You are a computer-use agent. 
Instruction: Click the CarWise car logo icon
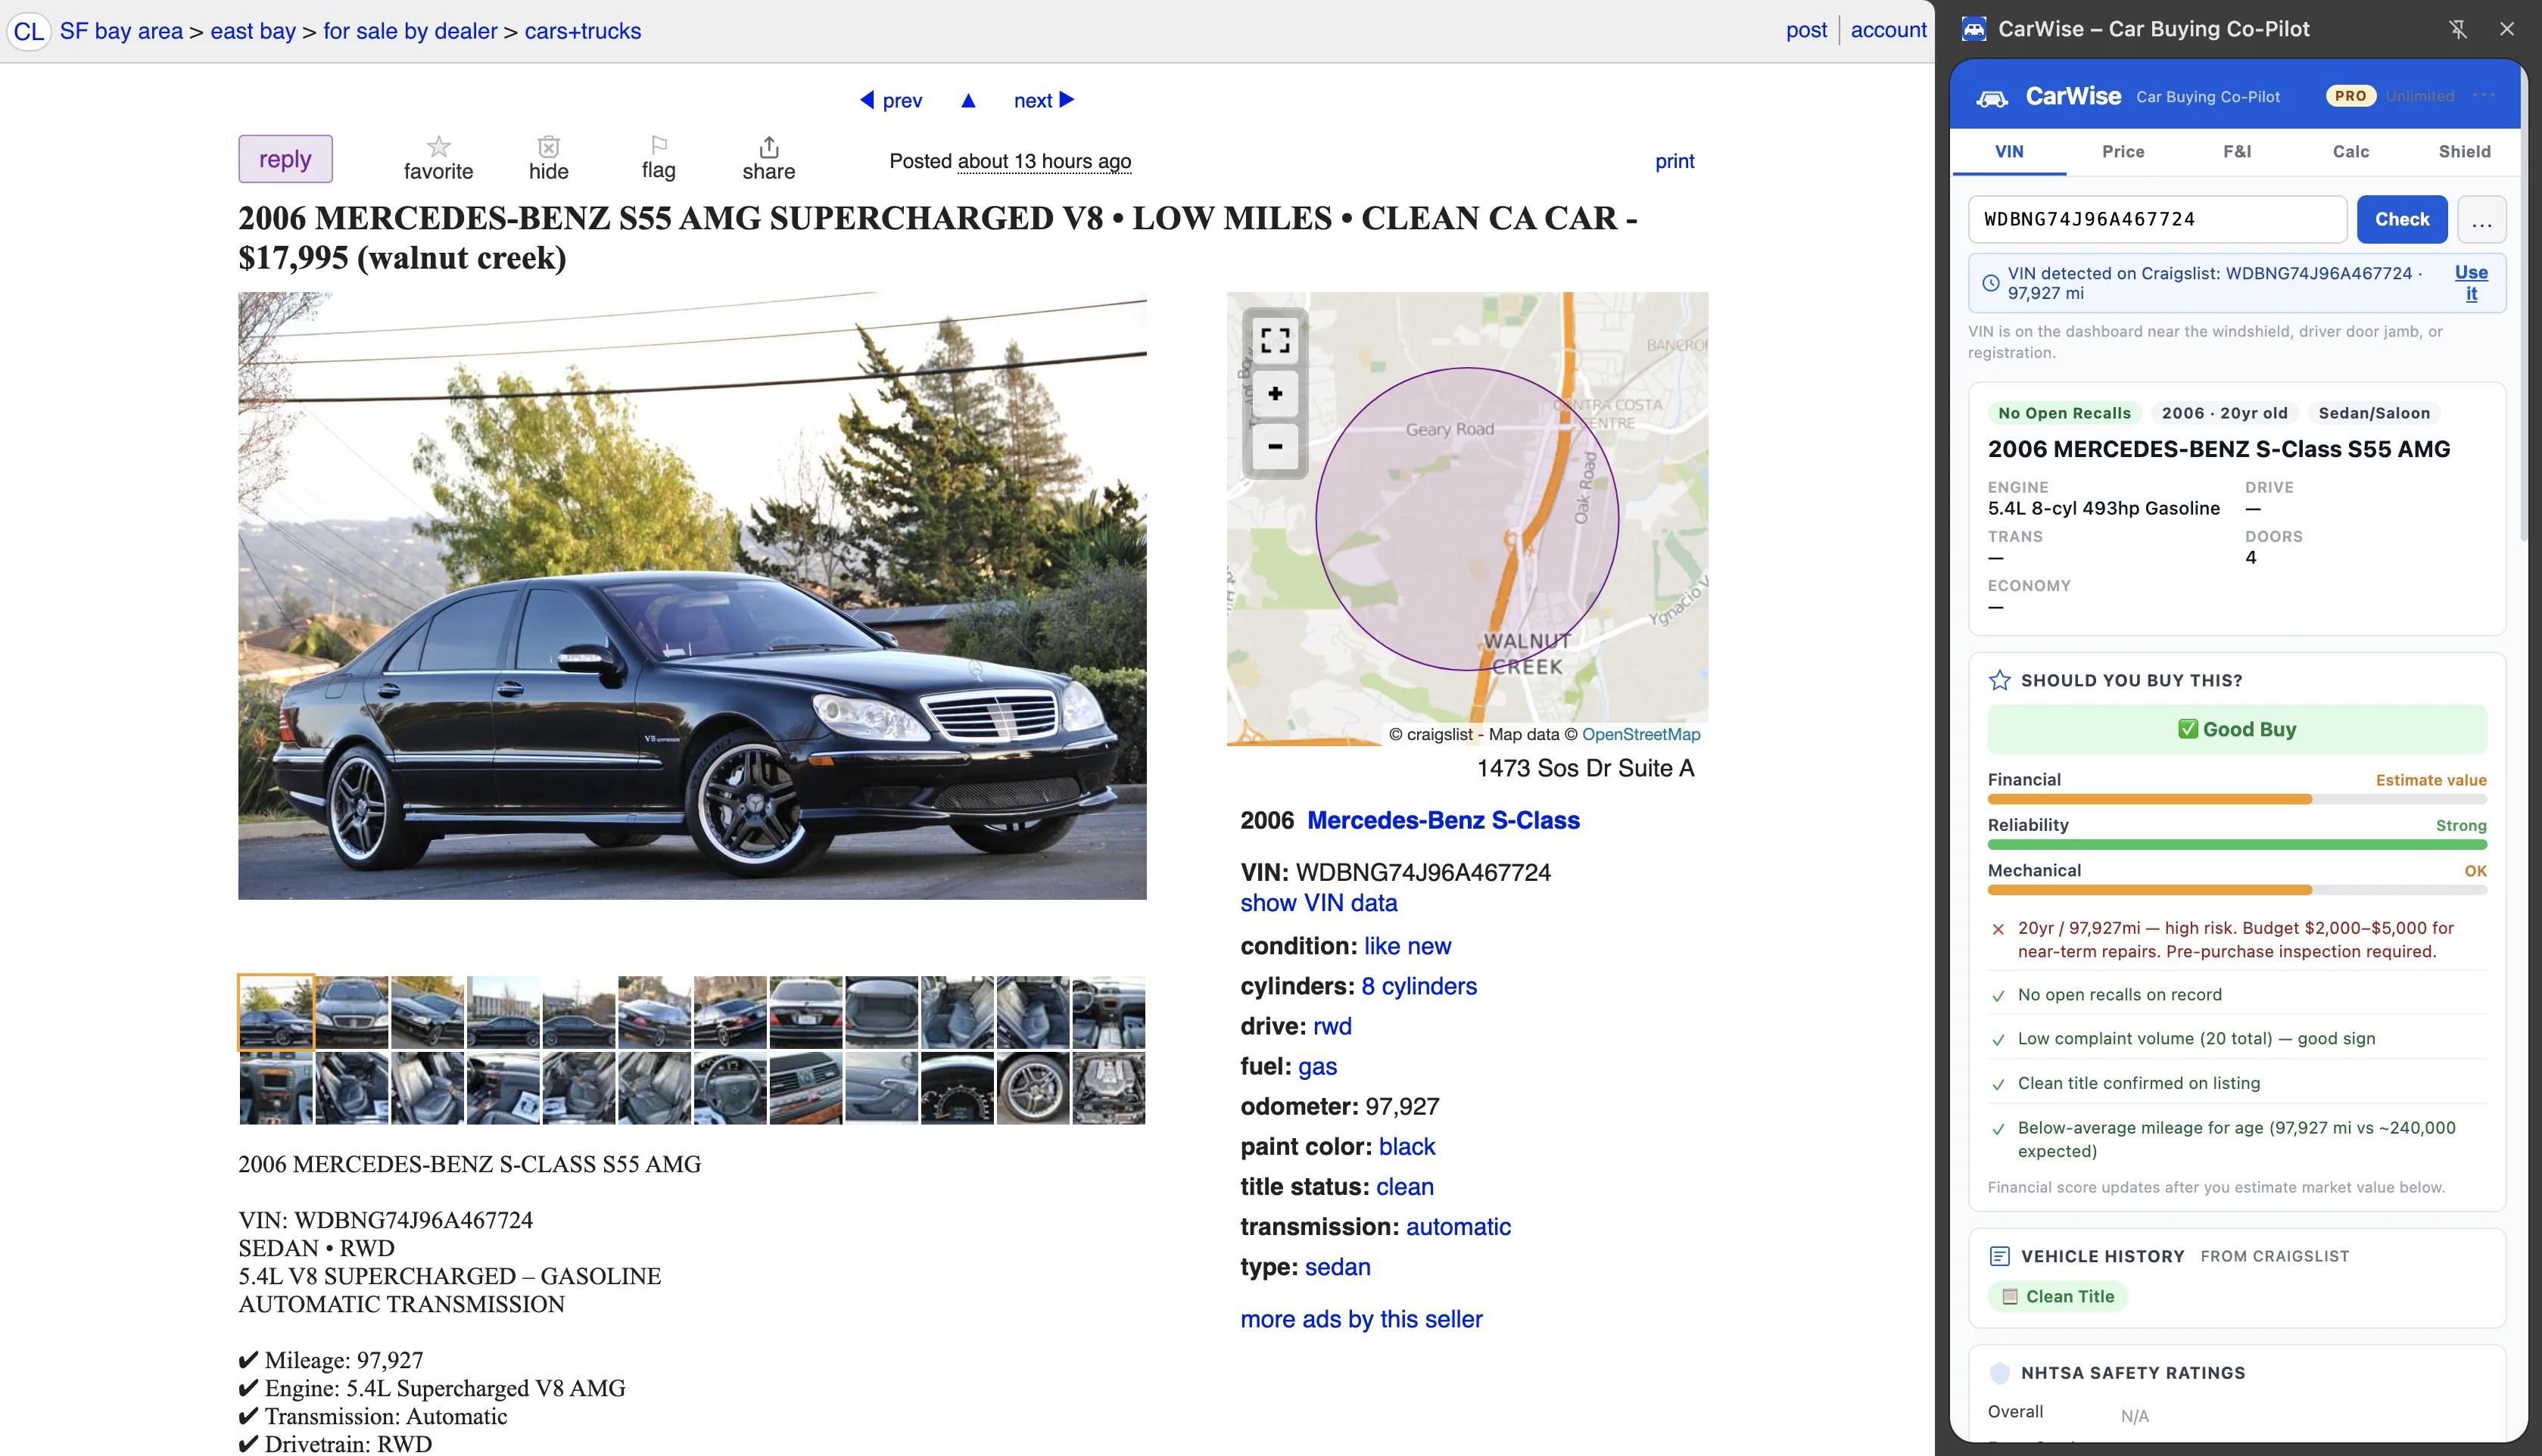[x=1992, y=97]
